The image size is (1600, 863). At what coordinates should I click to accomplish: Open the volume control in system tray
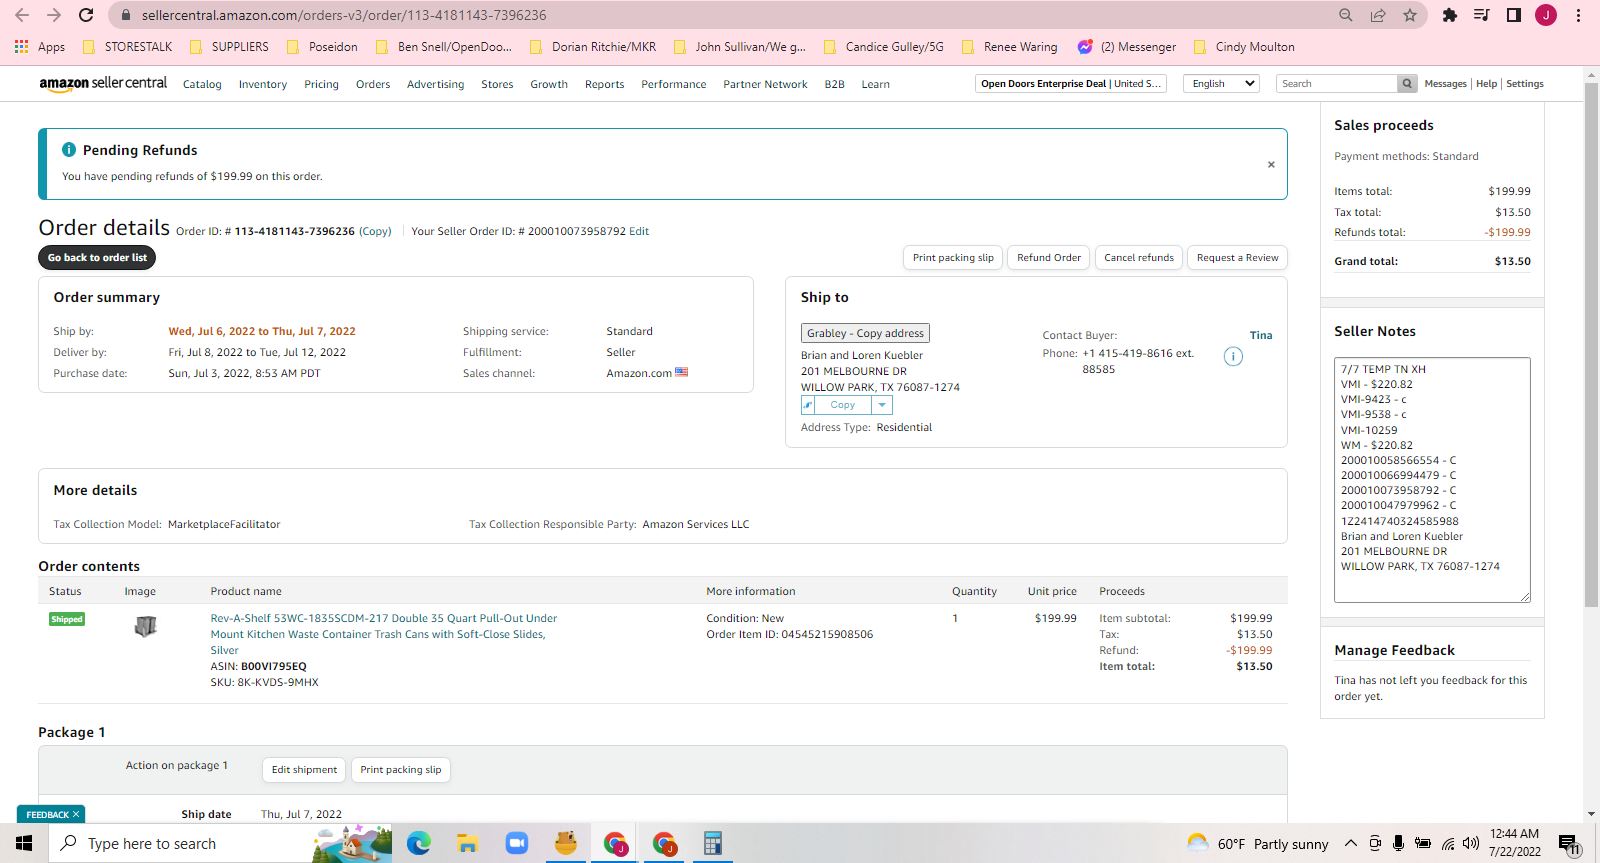coord(1470,844)
